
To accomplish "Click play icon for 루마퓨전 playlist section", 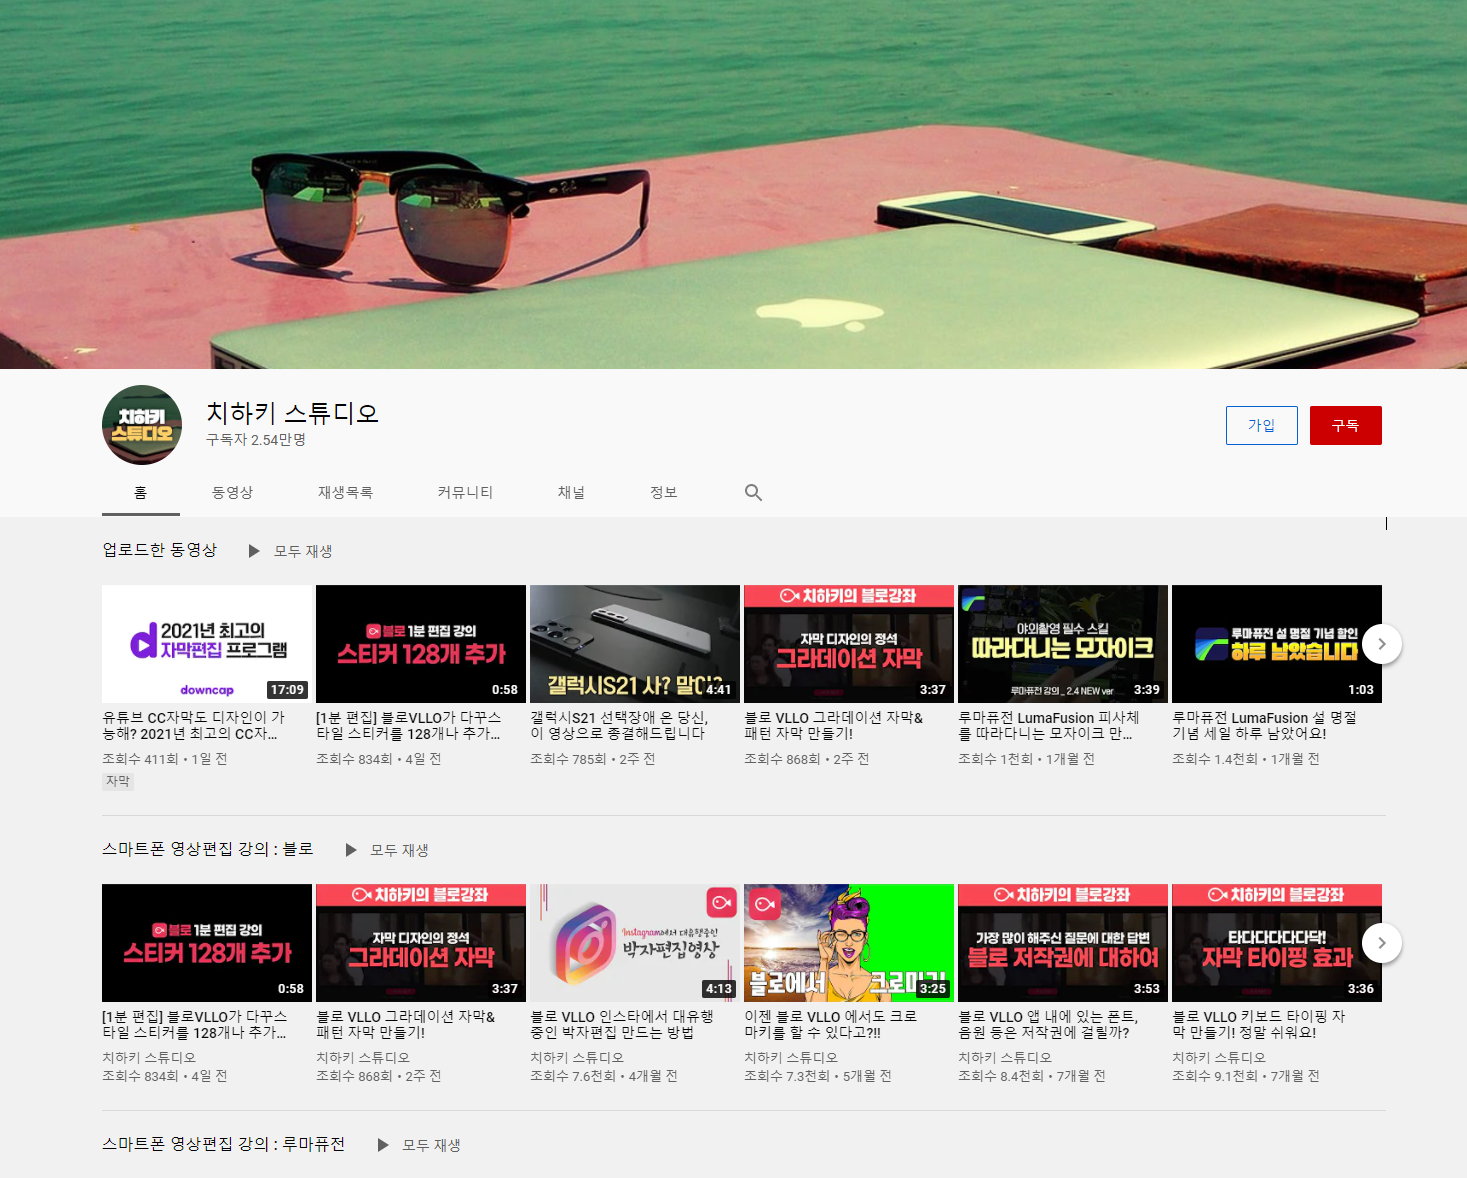I will pos(383,1145).
